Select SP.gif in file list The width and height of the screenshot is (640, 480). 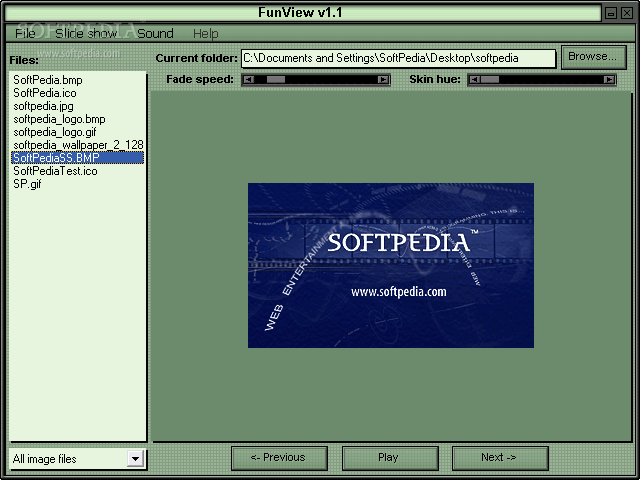(78, 184)
